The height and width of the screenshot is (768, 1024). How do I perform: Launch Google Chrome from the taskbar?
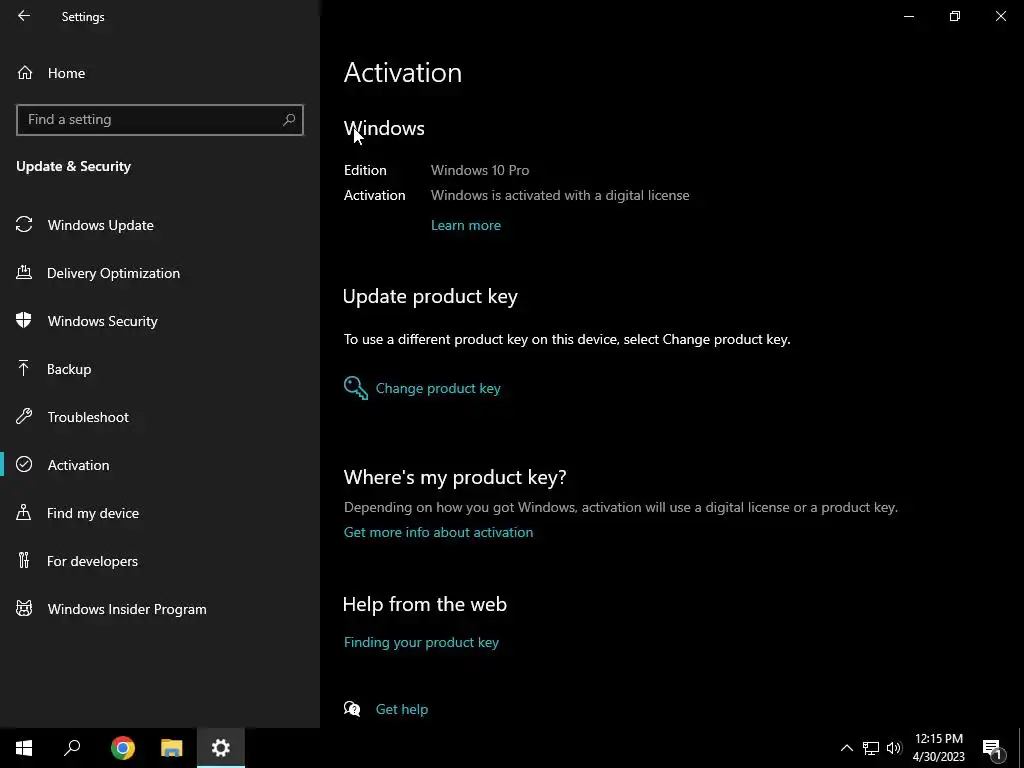click(x=123, y=748)
